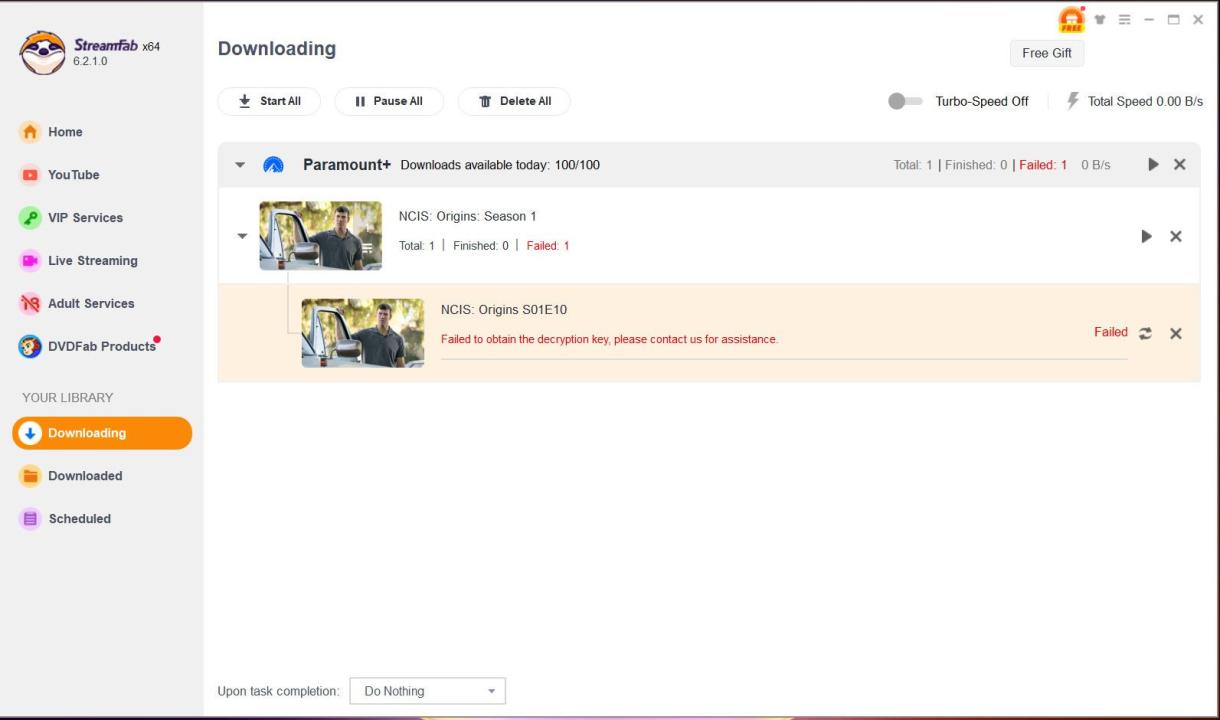Click the orange FREE gift icon
Screen dimensions: 1220x720
[x=1072, y=19]
